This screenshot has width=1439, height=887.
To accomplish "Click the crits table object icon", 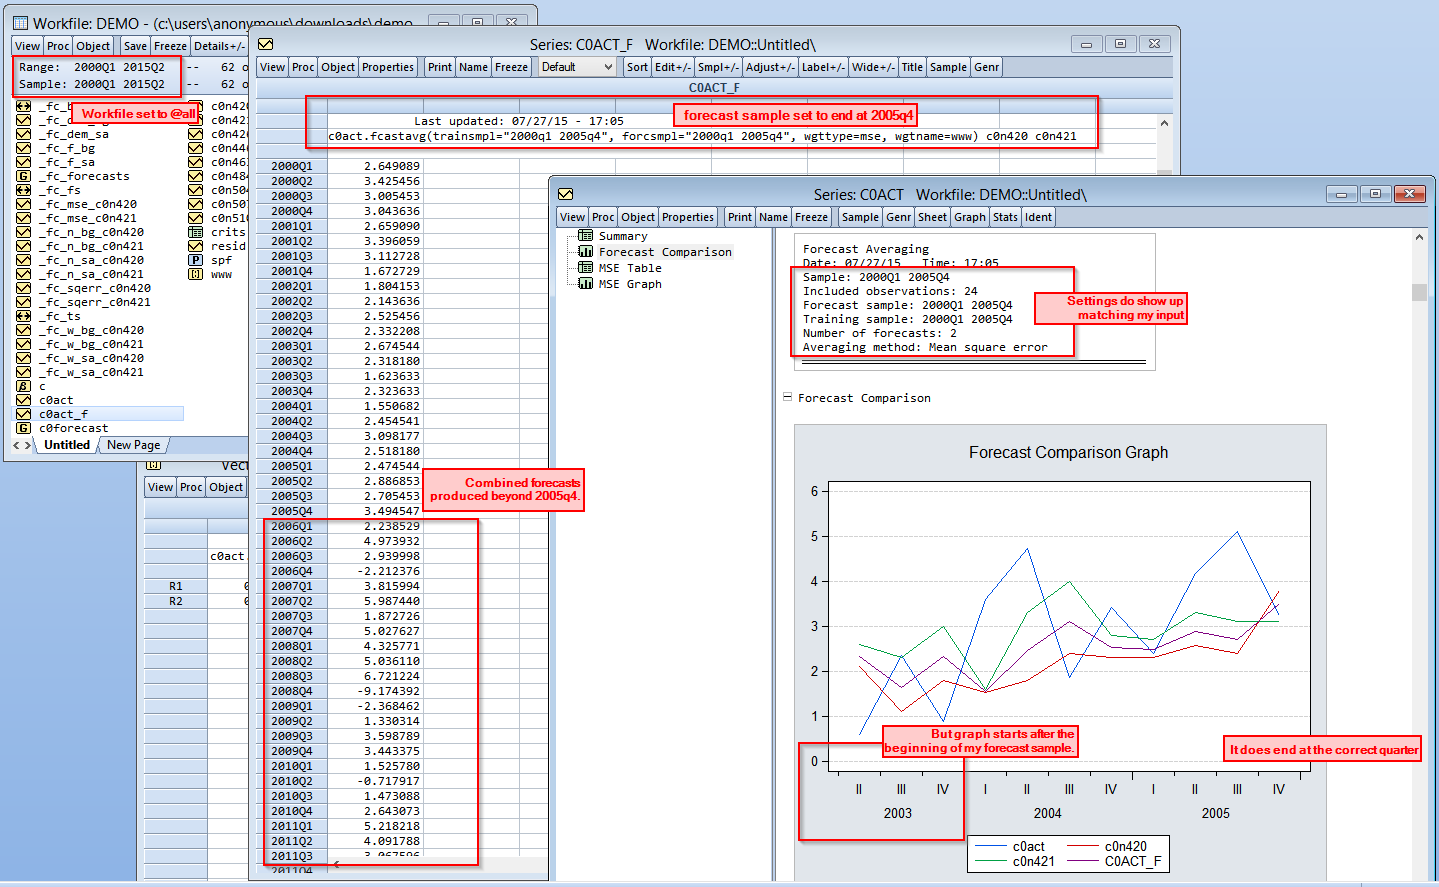I will pos(196,232).
